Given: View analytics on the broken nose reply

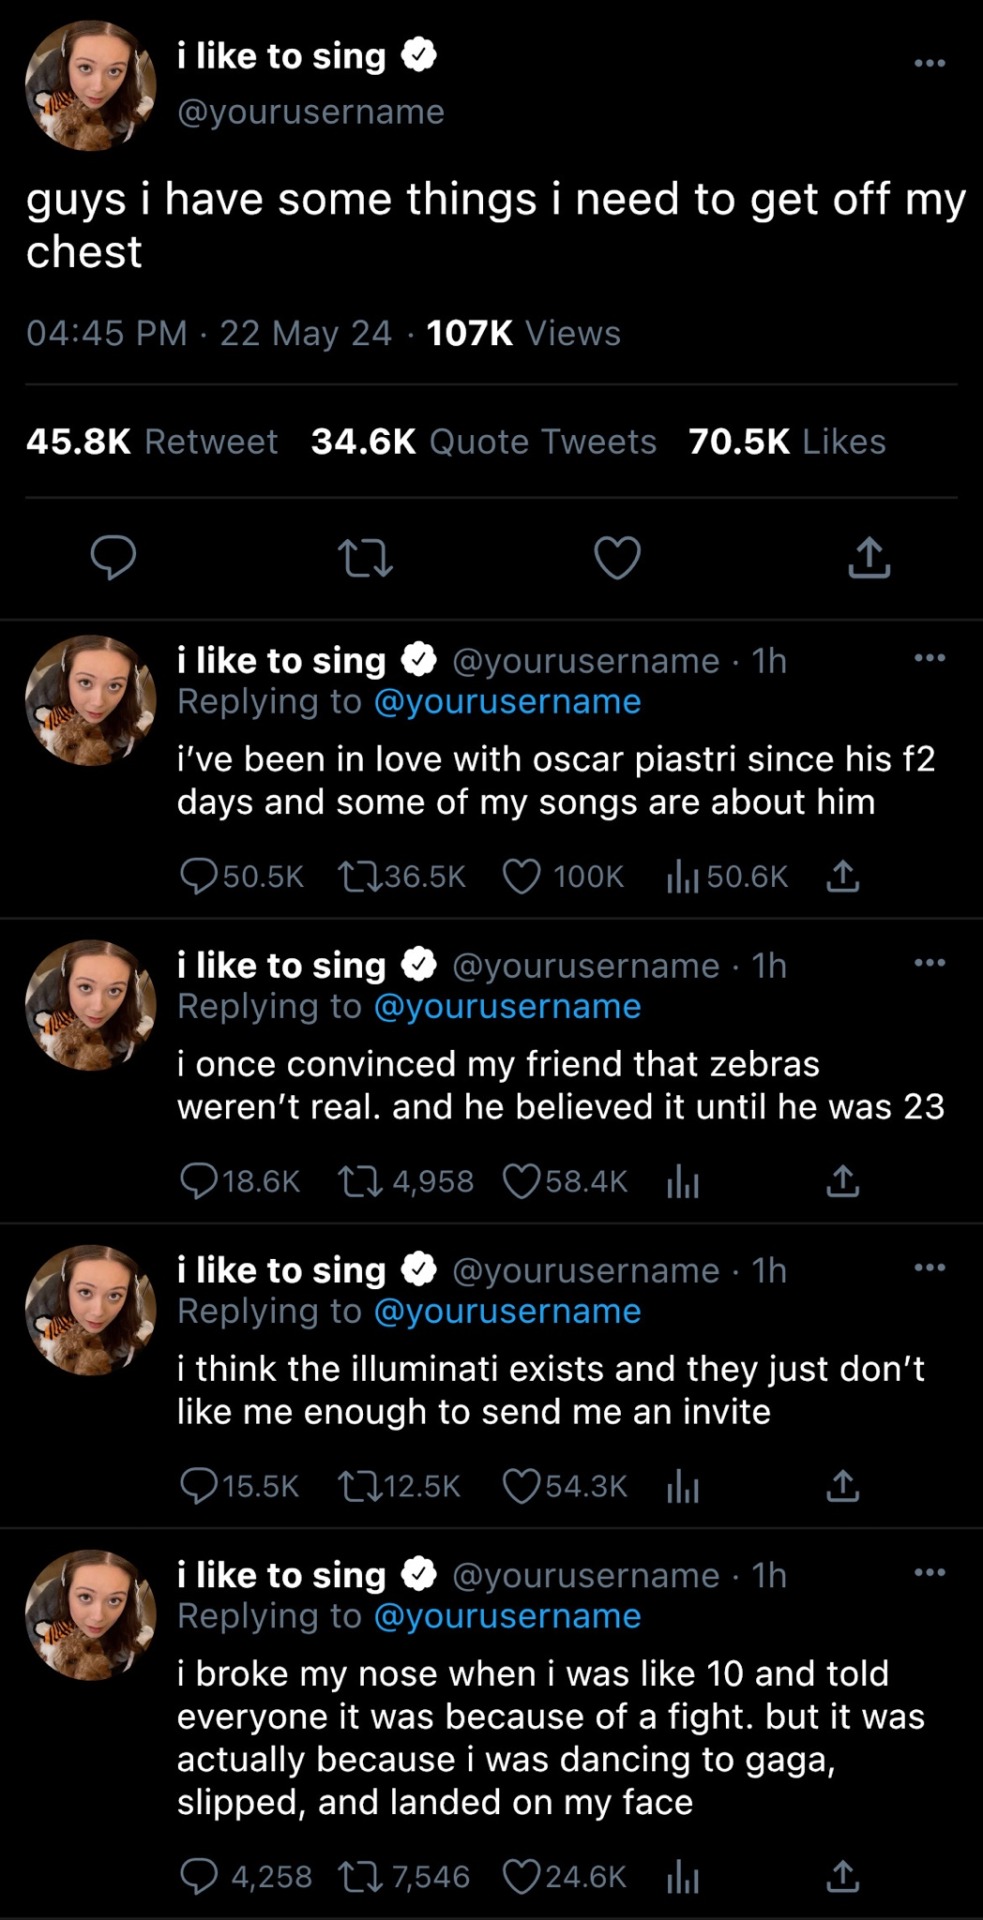Looking at the screenshot, I should (682, 1877).
